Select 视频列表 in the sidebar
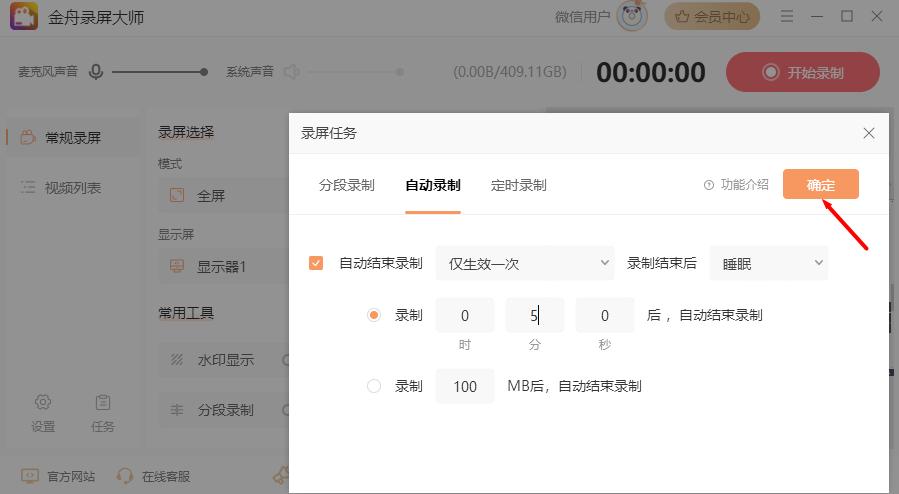The image size is (899, 494). (x=73, y=187)
